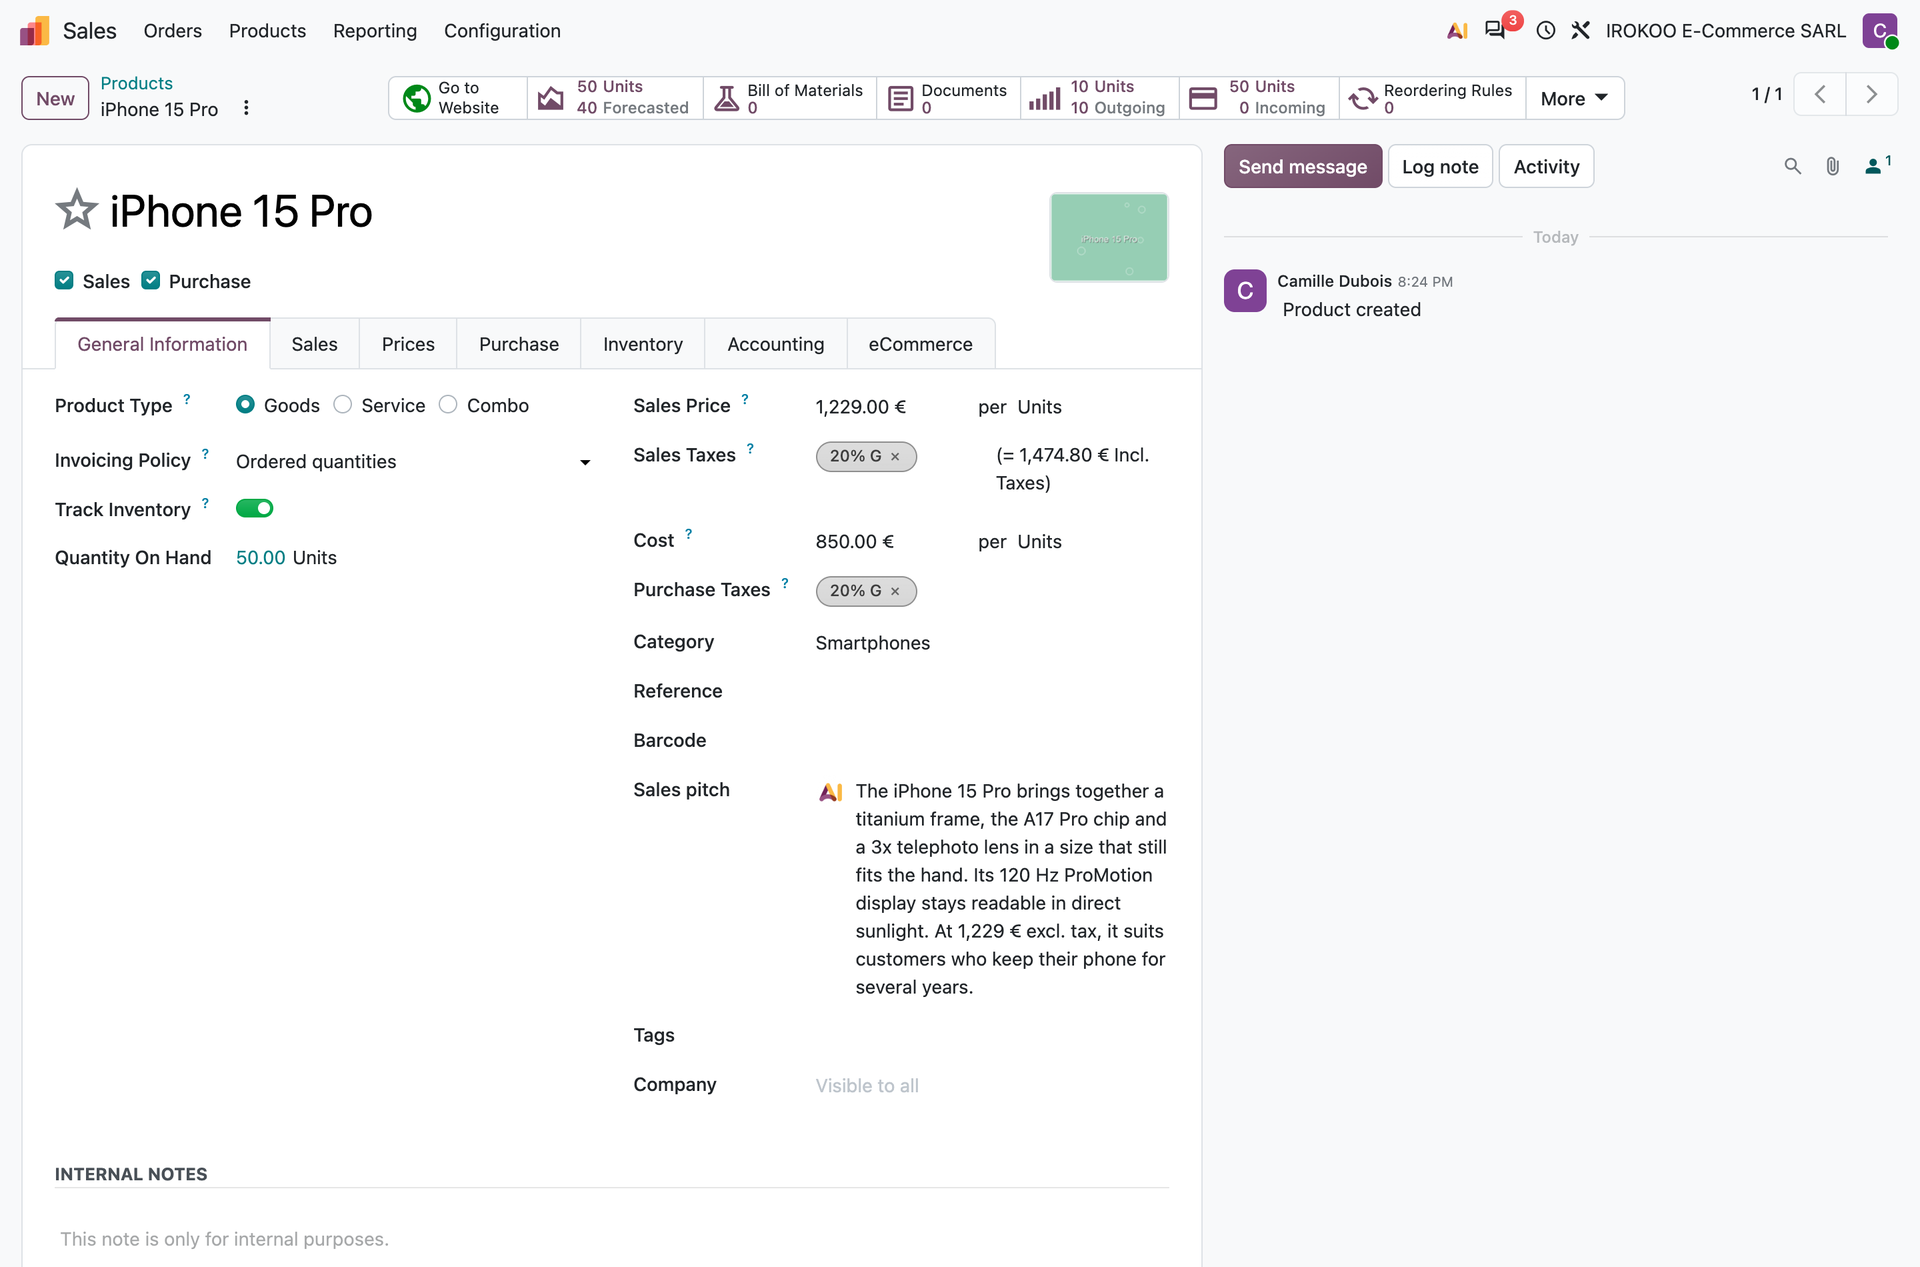The image size is (1920, 1267).
Task: Uncheck the Purchase checkbox
Action: coord(150,281)
